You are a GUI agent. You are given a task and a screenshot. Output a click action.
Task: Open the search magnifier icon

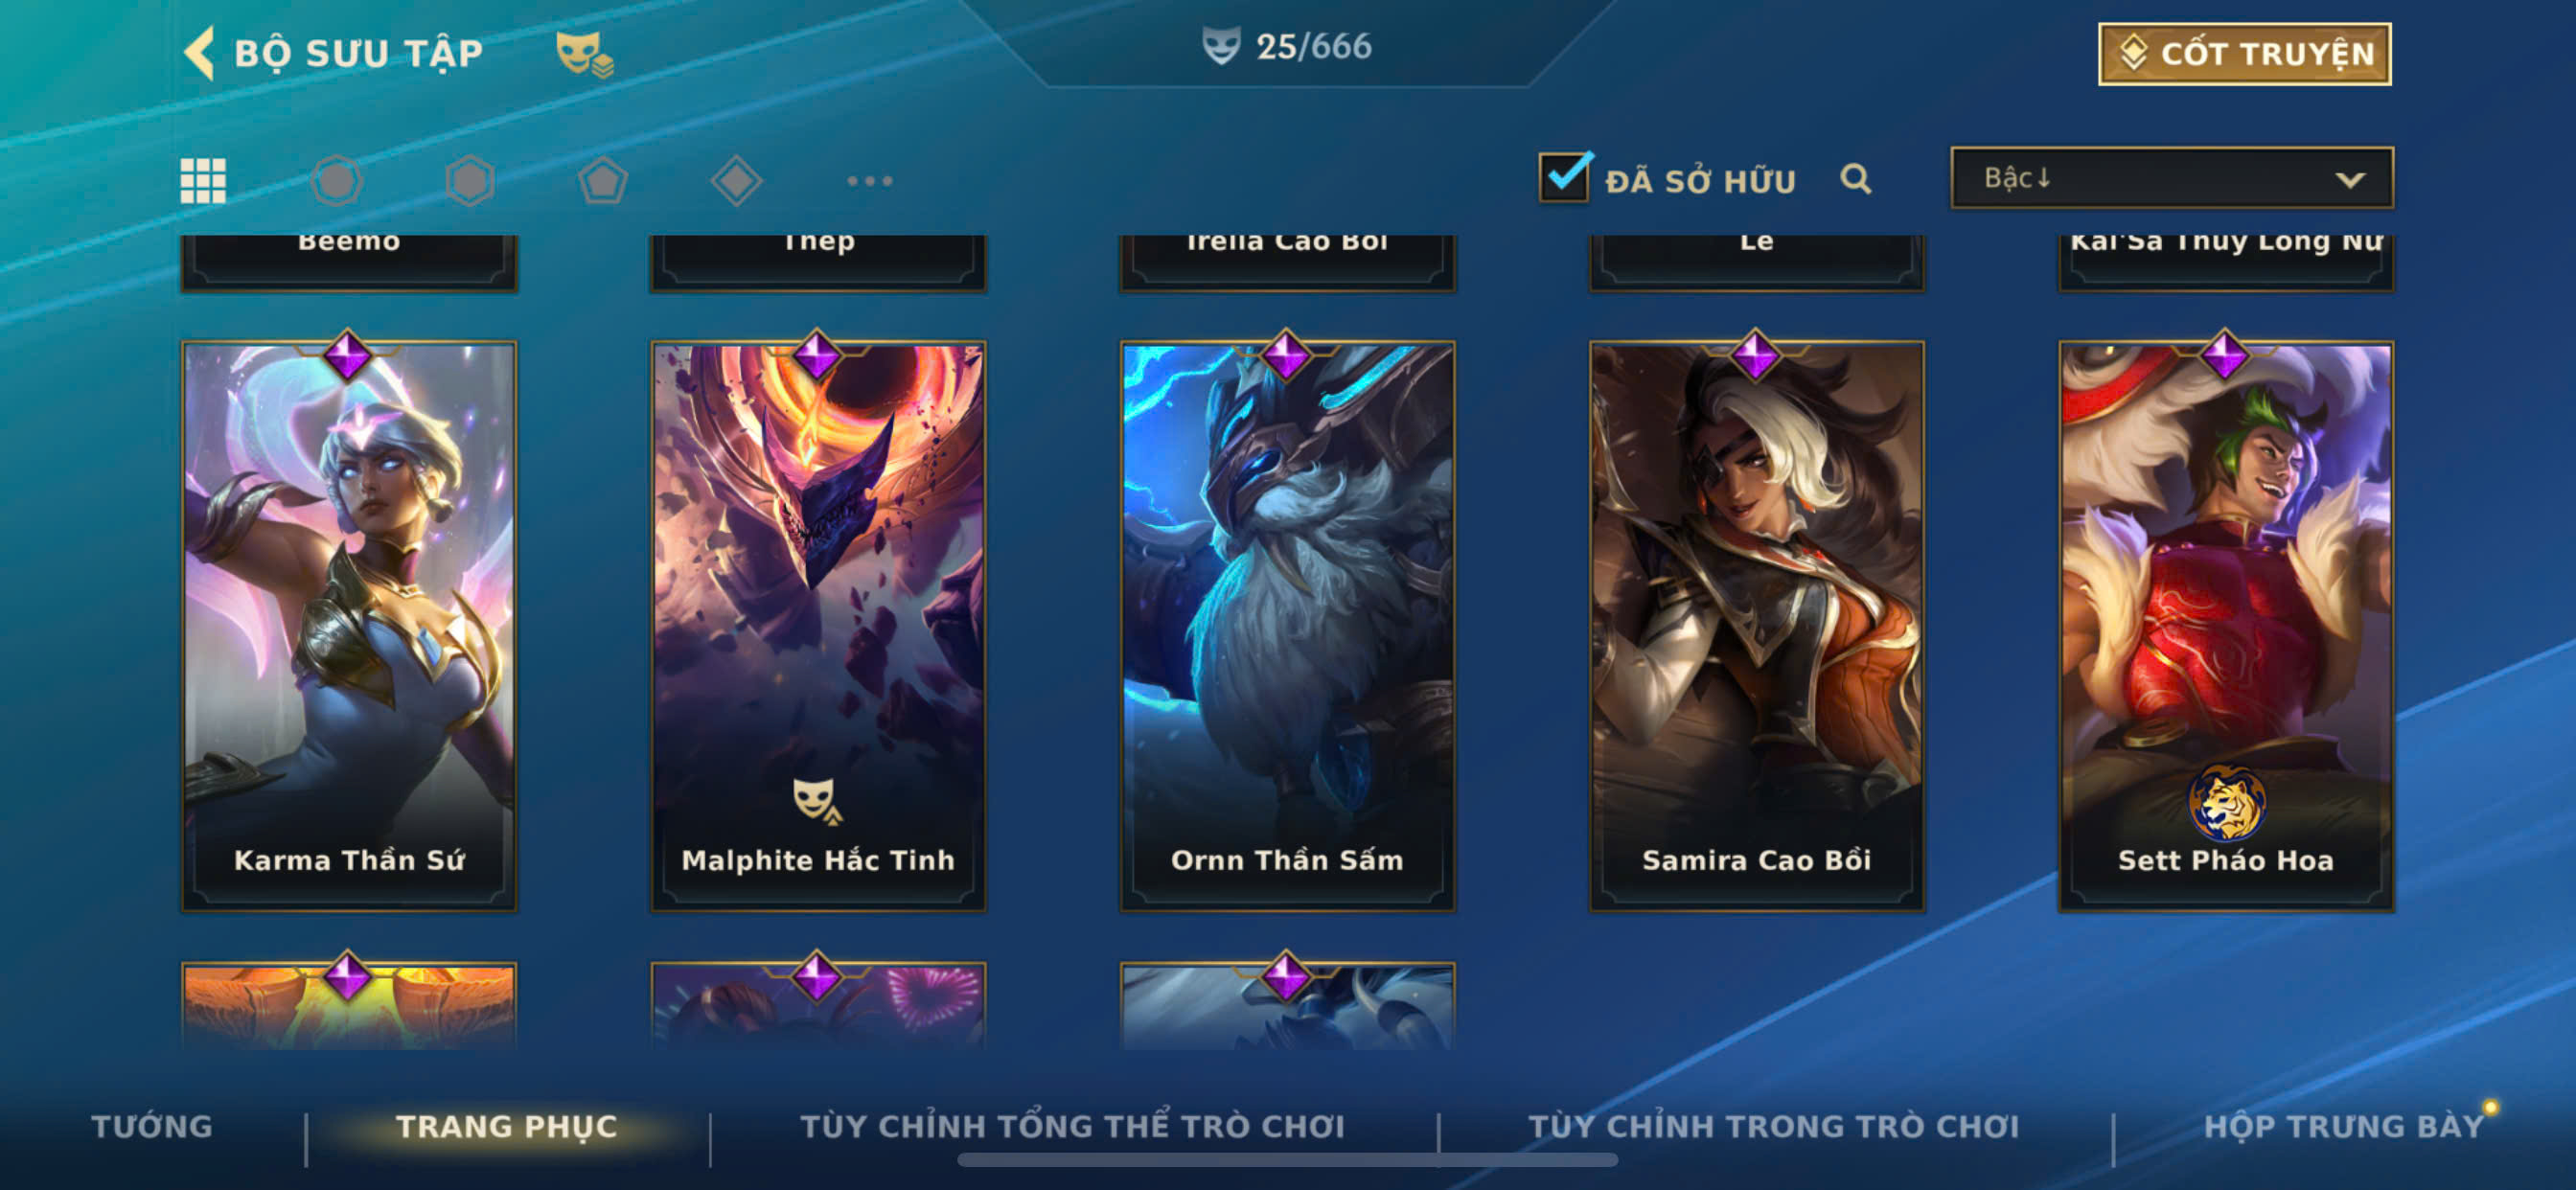[x=1856, y=179]
